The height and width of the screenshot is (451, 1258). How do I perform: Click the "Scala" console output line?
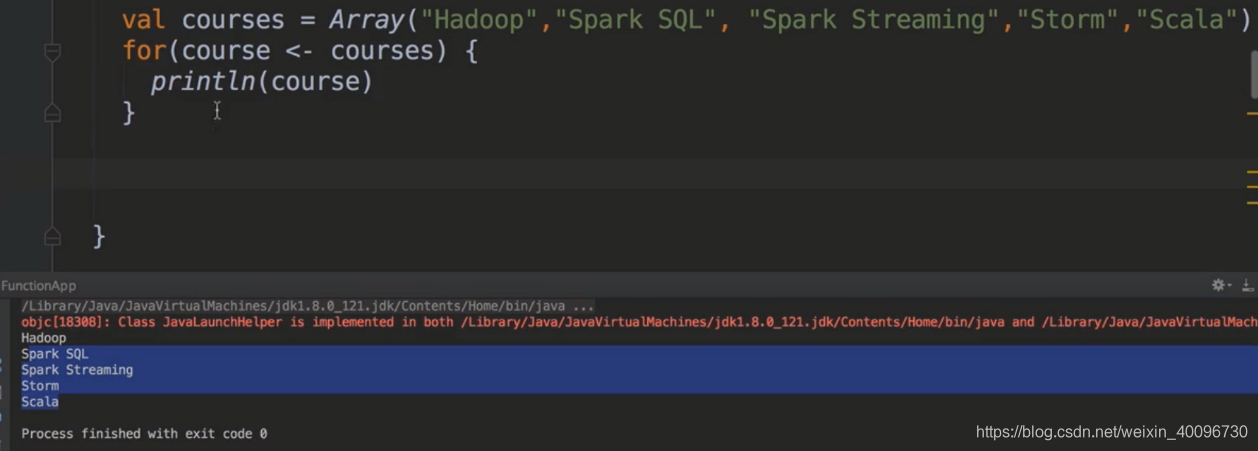(40, 402)
